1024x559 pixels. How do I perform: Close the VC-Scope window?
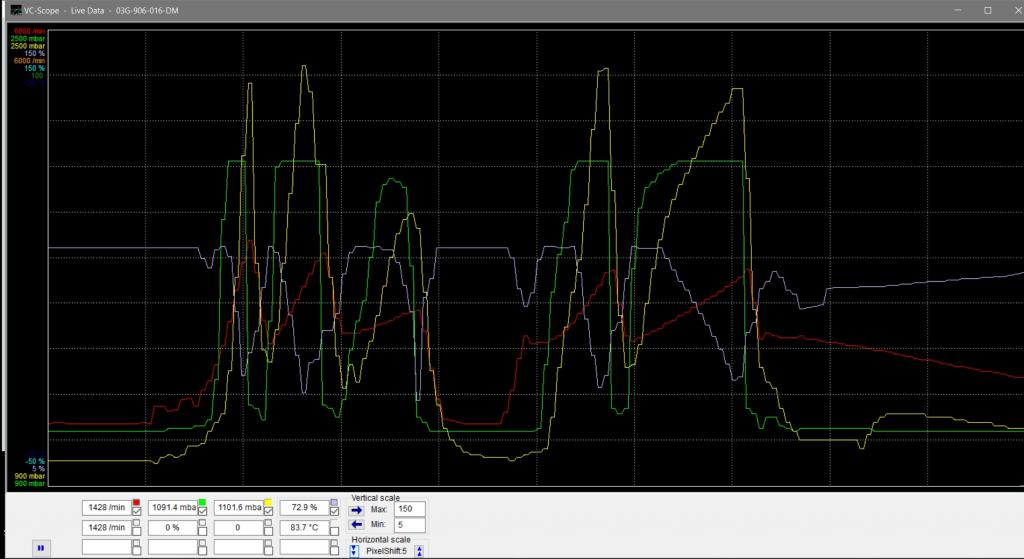tap(1017, 10)
